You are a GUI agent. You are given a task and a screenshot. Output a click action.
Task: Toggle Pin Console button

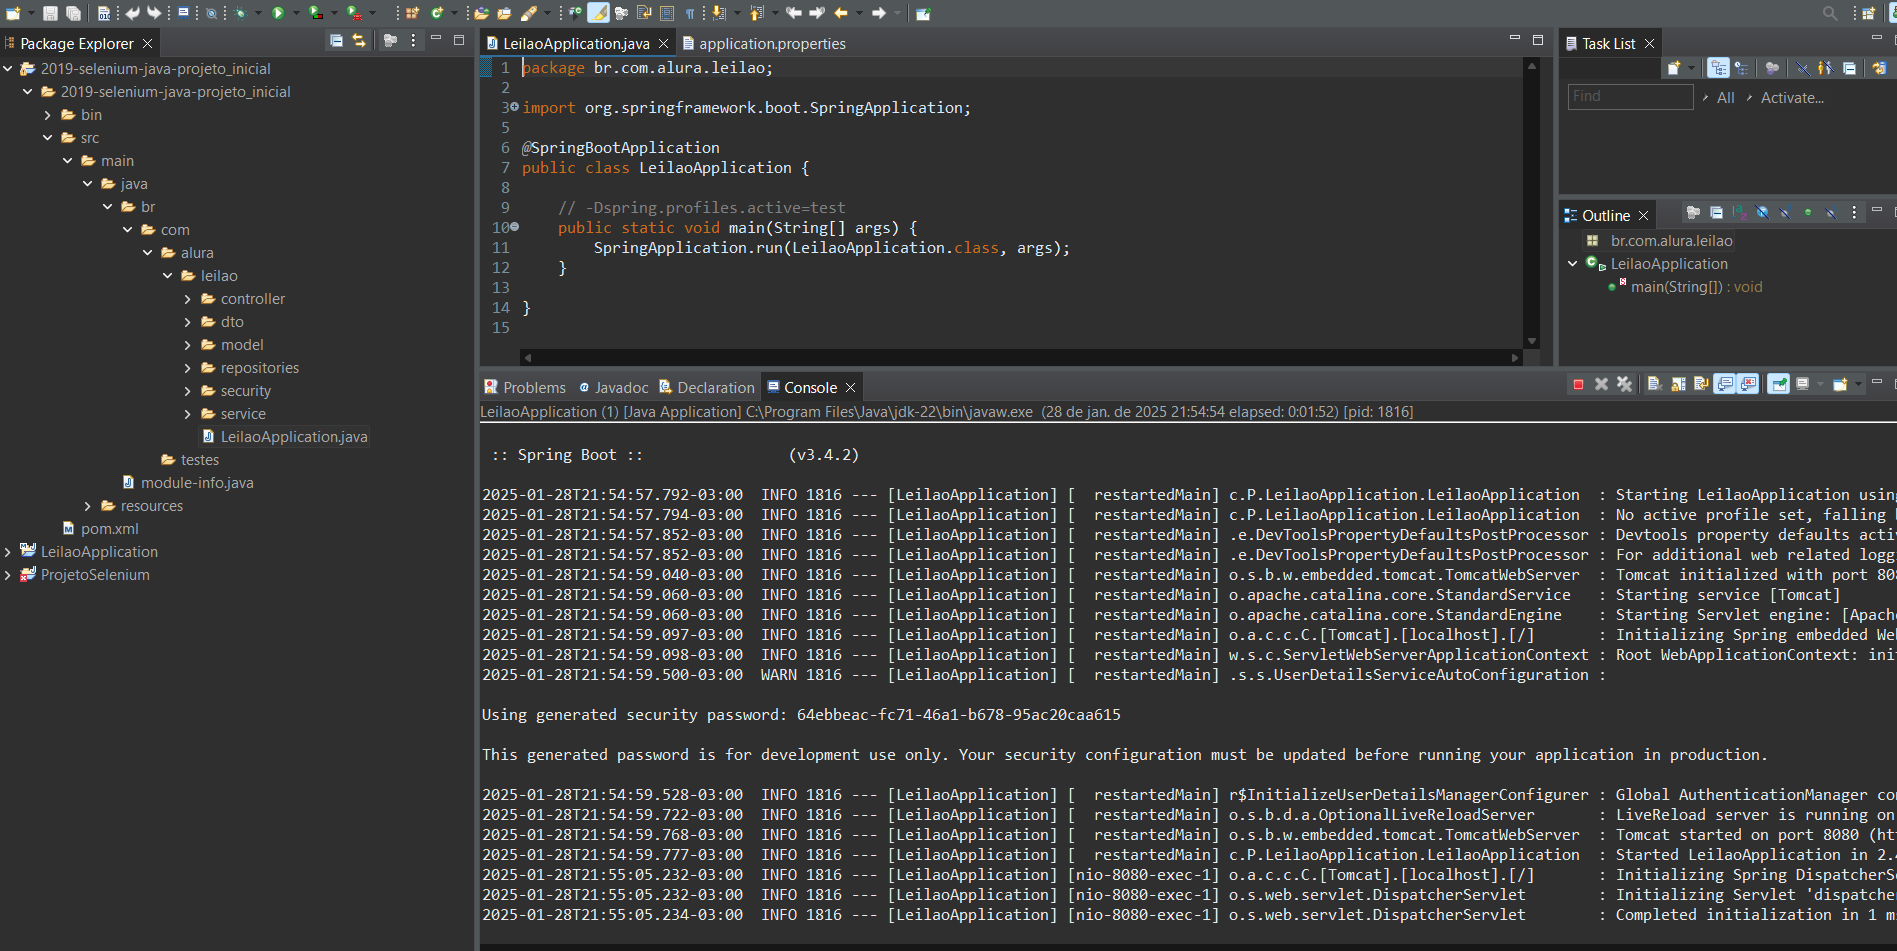pyautogui.click(x=1779, y=385)
